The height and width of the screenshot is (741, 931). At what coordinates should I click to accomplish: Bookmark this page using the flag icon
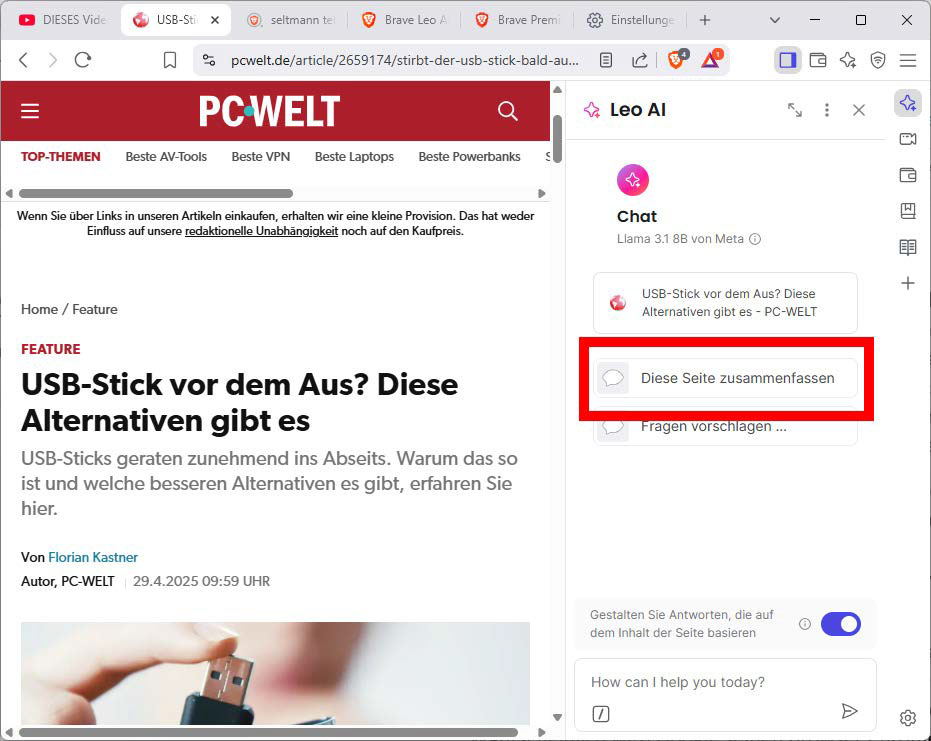click(x=170, y=60)
